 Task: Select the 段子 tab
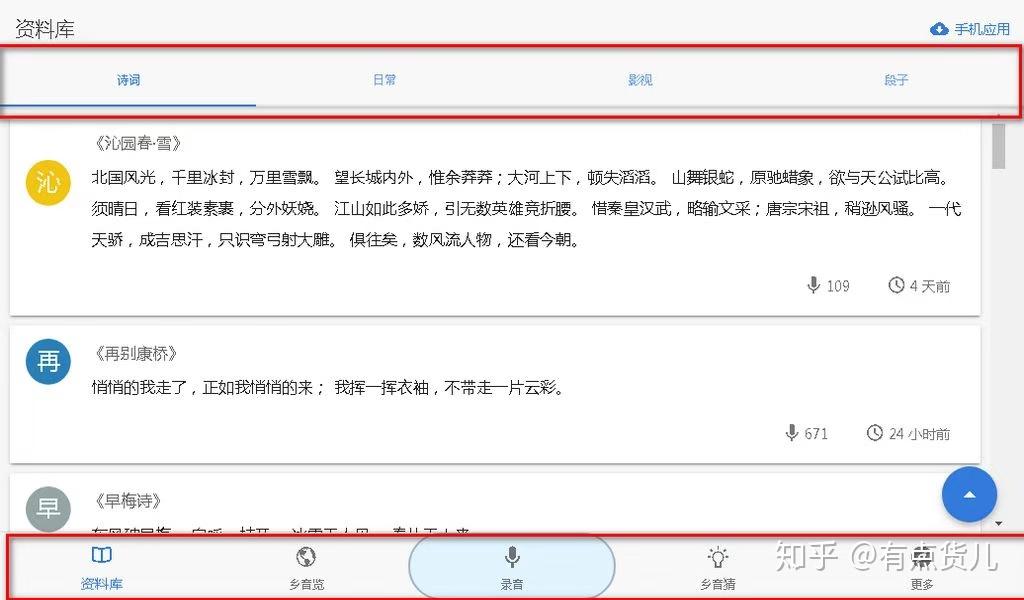(896, 80)
